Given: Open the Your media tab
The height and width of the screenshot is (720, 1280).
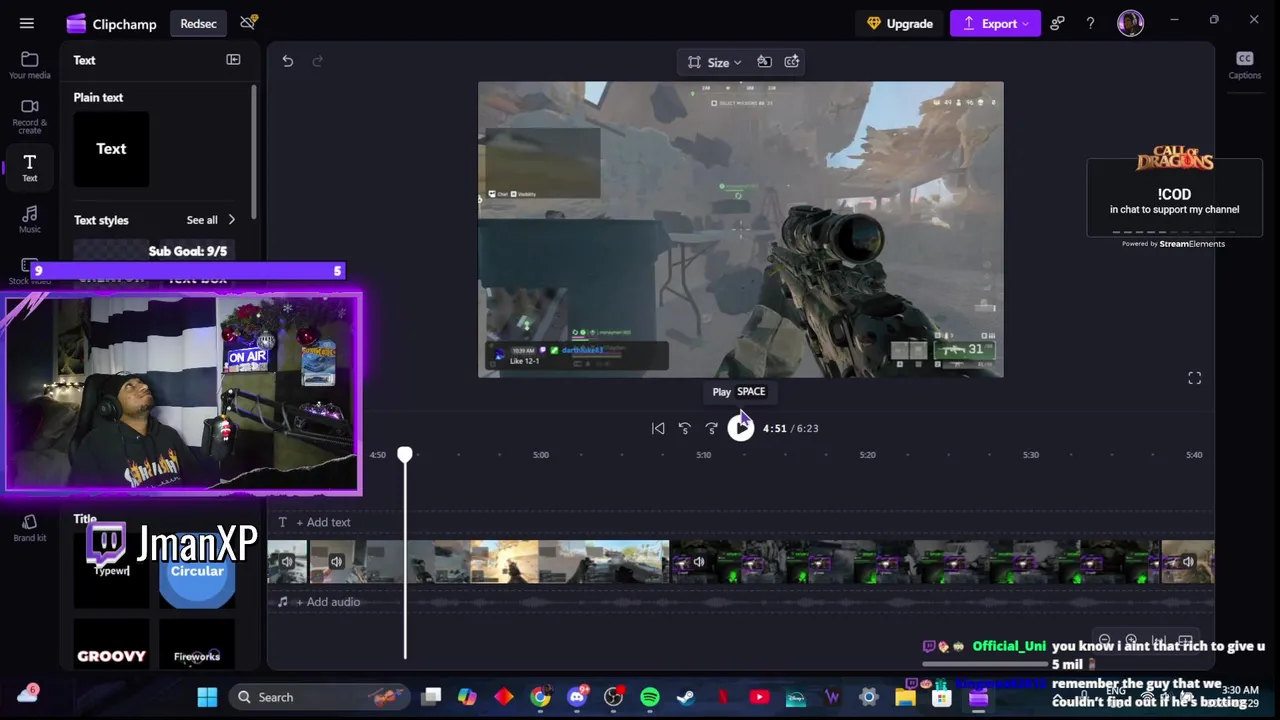Looking at the screenshot, I should pyautogui.click(x=29, y=66).
